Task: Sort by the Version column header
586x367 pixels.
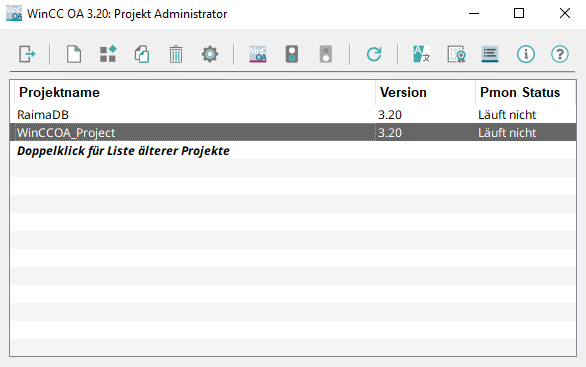Action: click(425, 92)
